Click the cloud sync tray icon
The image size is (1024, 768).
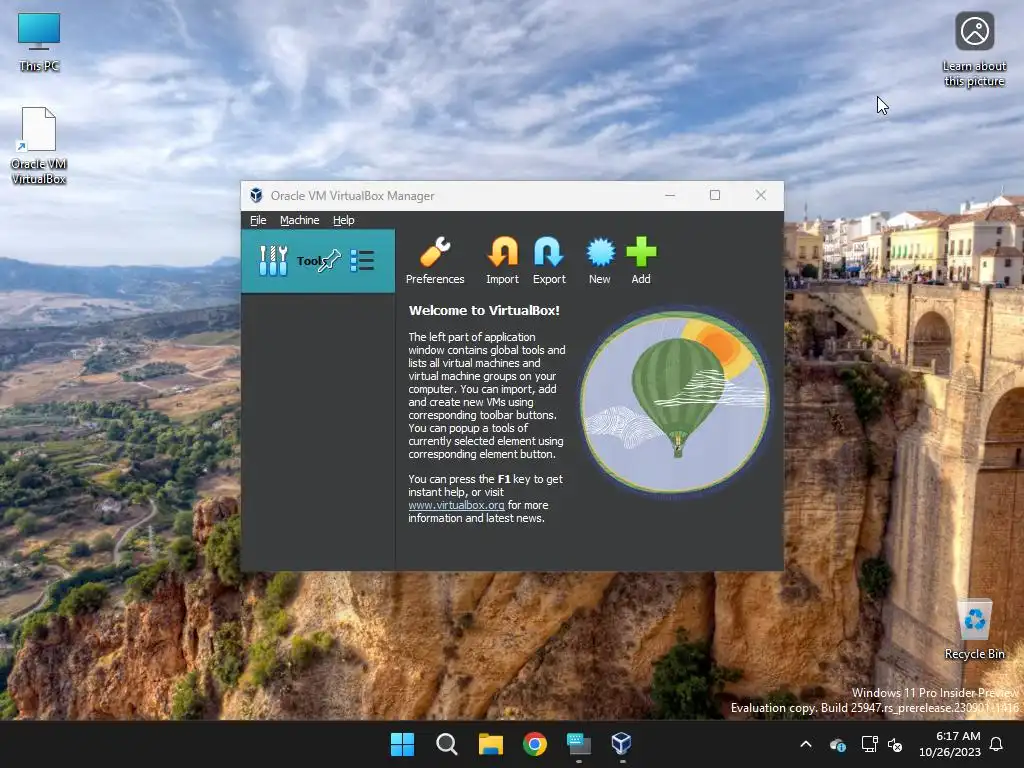pyautogui.click(x=838, y=744)
